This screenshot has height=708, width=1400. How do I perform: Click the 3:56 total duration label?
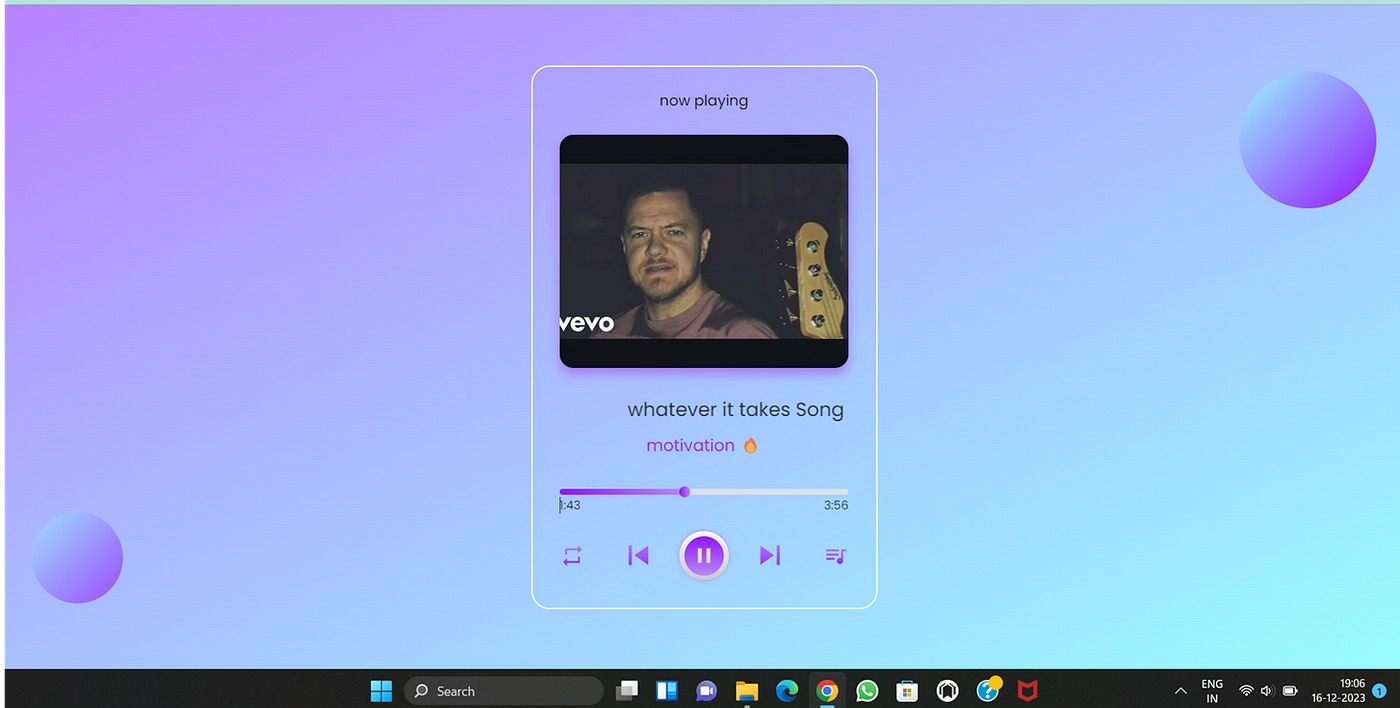pos(836,506)
